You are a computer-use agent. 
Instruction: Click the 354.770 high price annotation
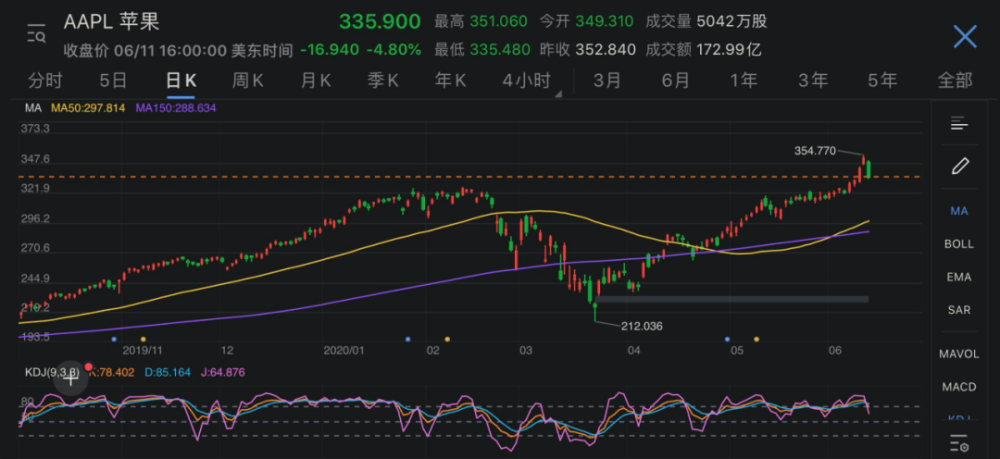pyautogui.click(x=815, y=151)
